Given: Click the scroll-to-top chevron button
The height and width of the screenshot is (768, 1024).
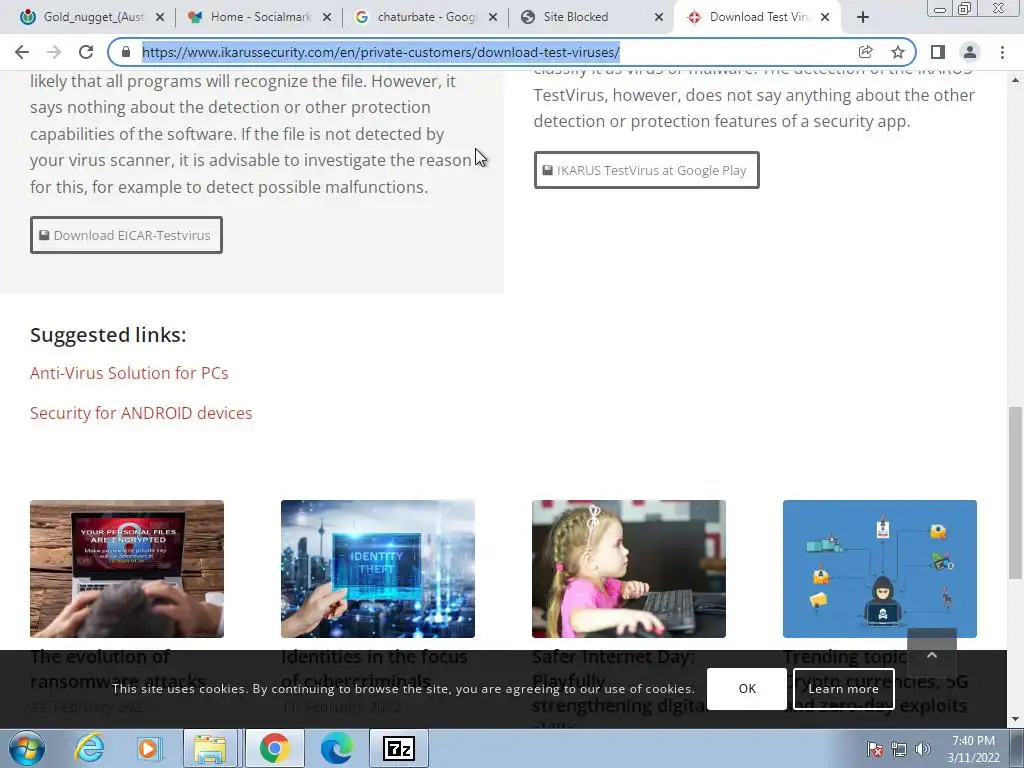Looking at the screenshot, I should (932, 654).
